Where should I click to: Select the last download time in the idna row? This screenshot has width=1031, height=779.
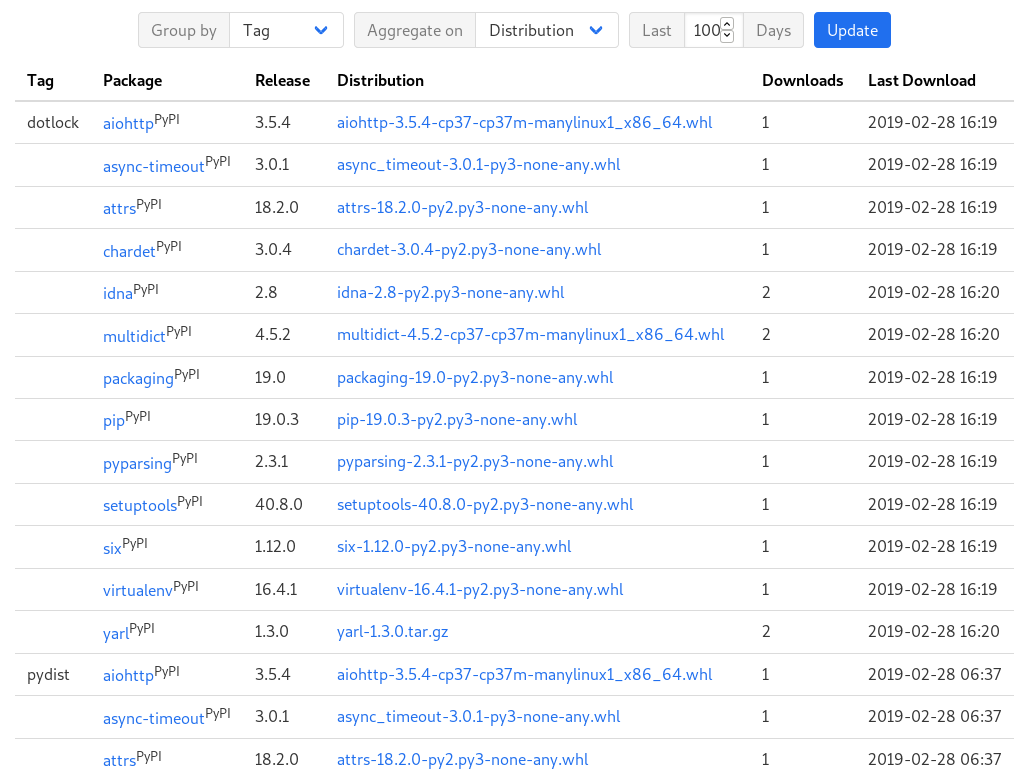(x=934, y=293)
